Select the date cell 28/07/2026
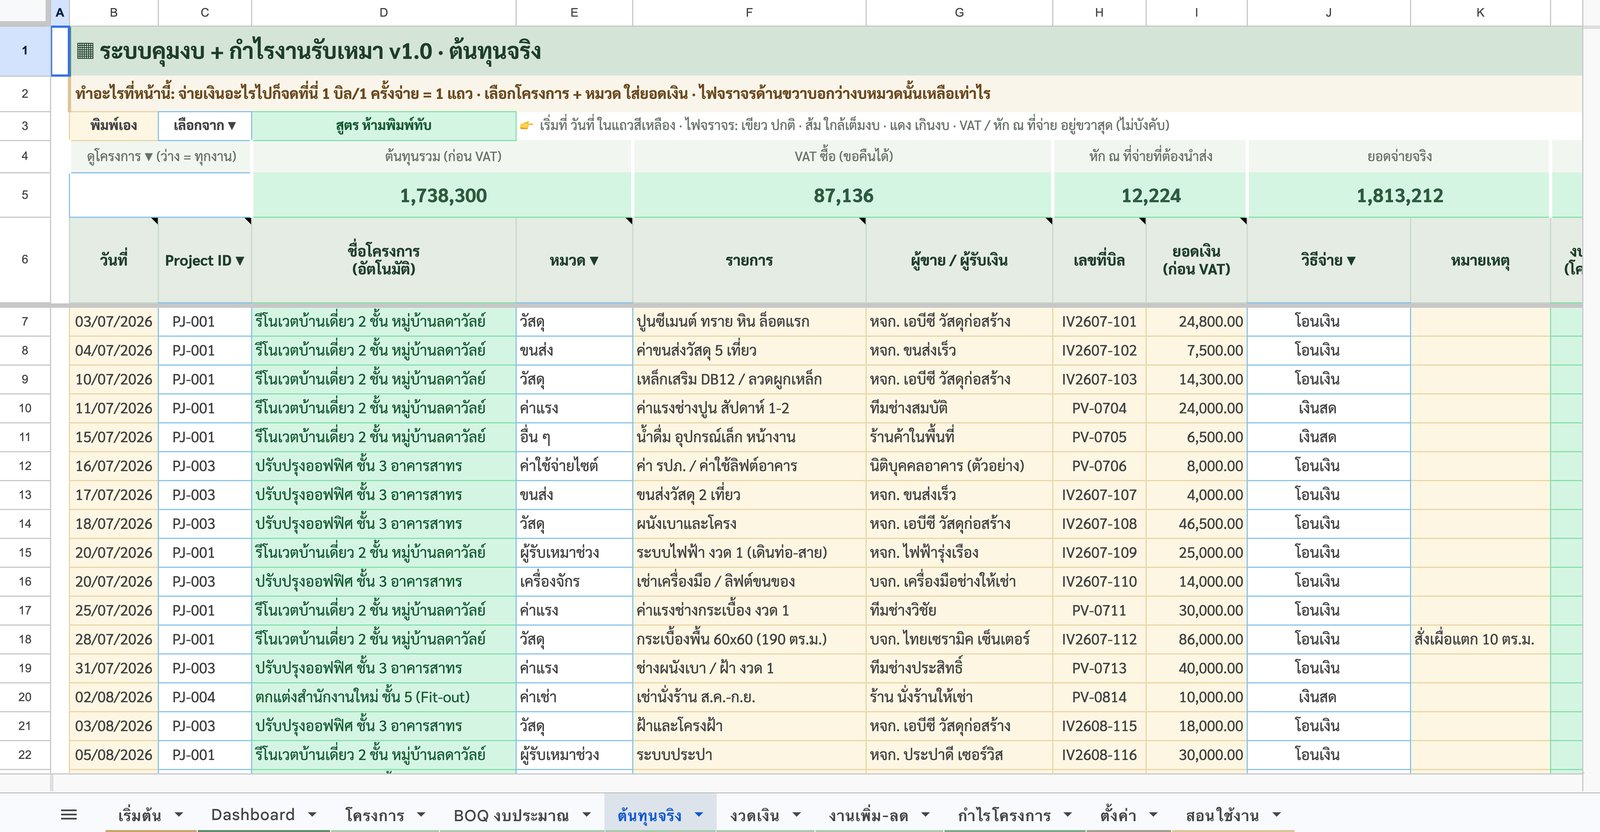This screenshot has width=1600, height=832. [x=114, y=639]
